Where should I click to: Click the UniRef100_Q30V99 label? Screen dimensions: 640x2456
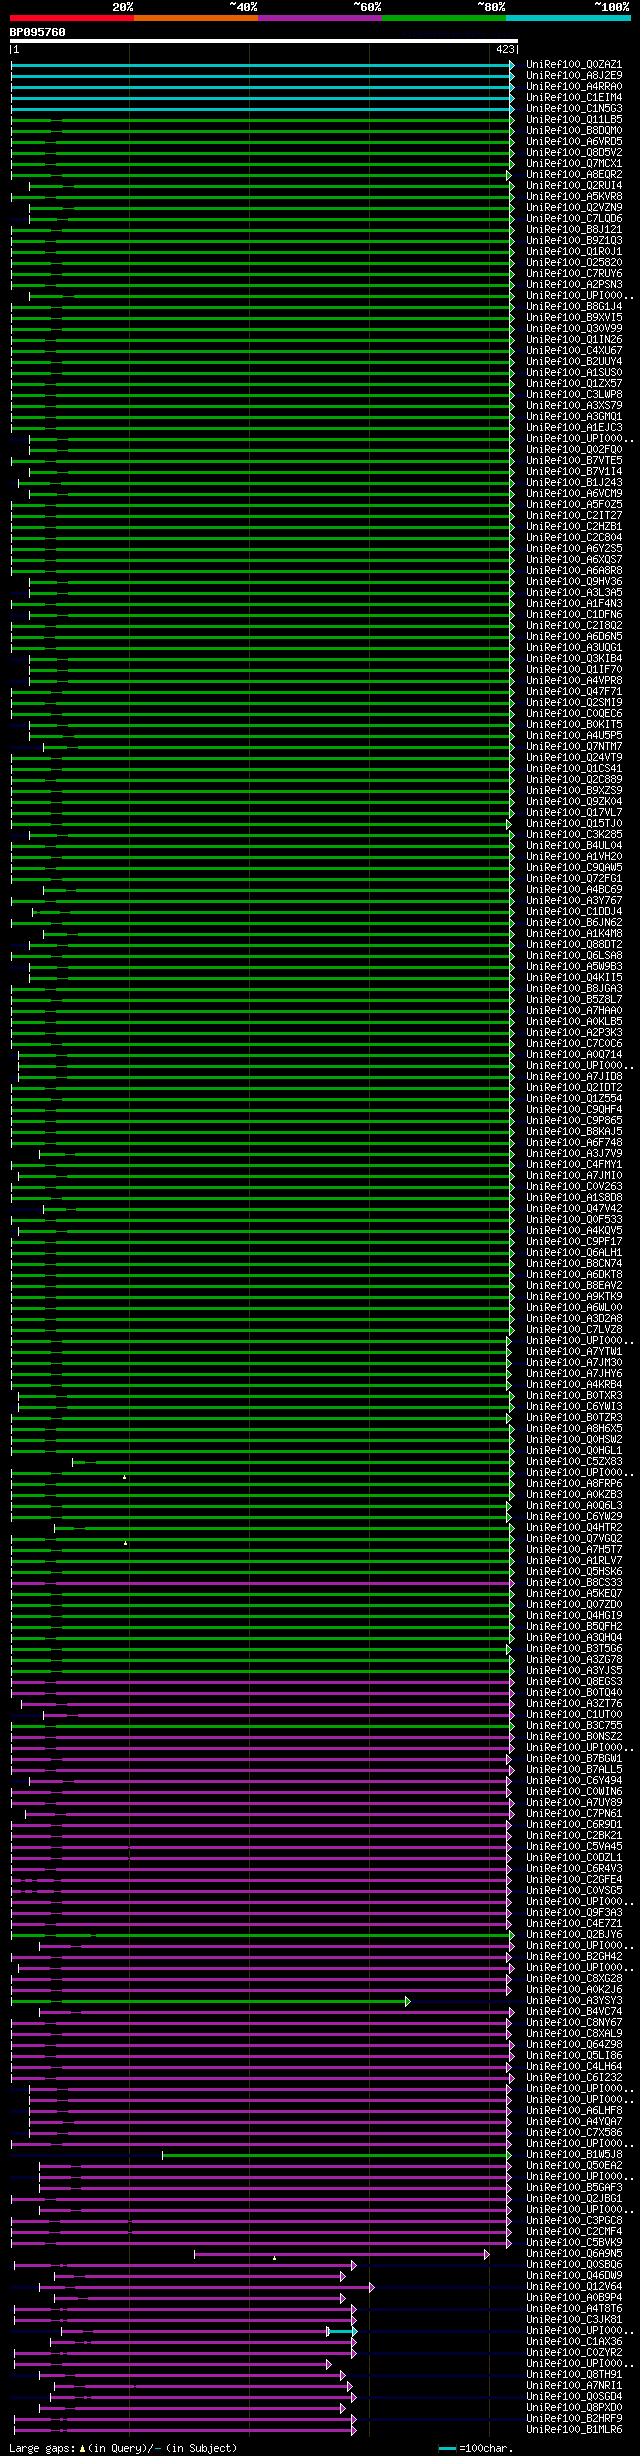click(574, 329)
